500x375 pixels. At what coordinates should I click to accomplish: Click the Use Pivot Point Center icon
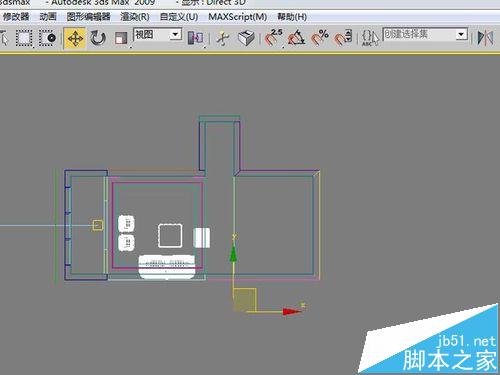pos(195,38)
